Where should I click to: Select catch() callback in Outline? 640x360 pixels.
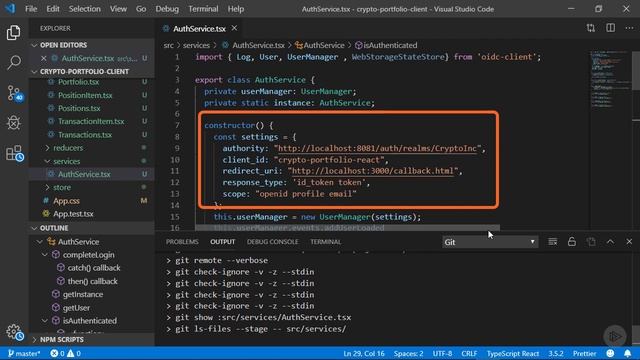[94, 268]
